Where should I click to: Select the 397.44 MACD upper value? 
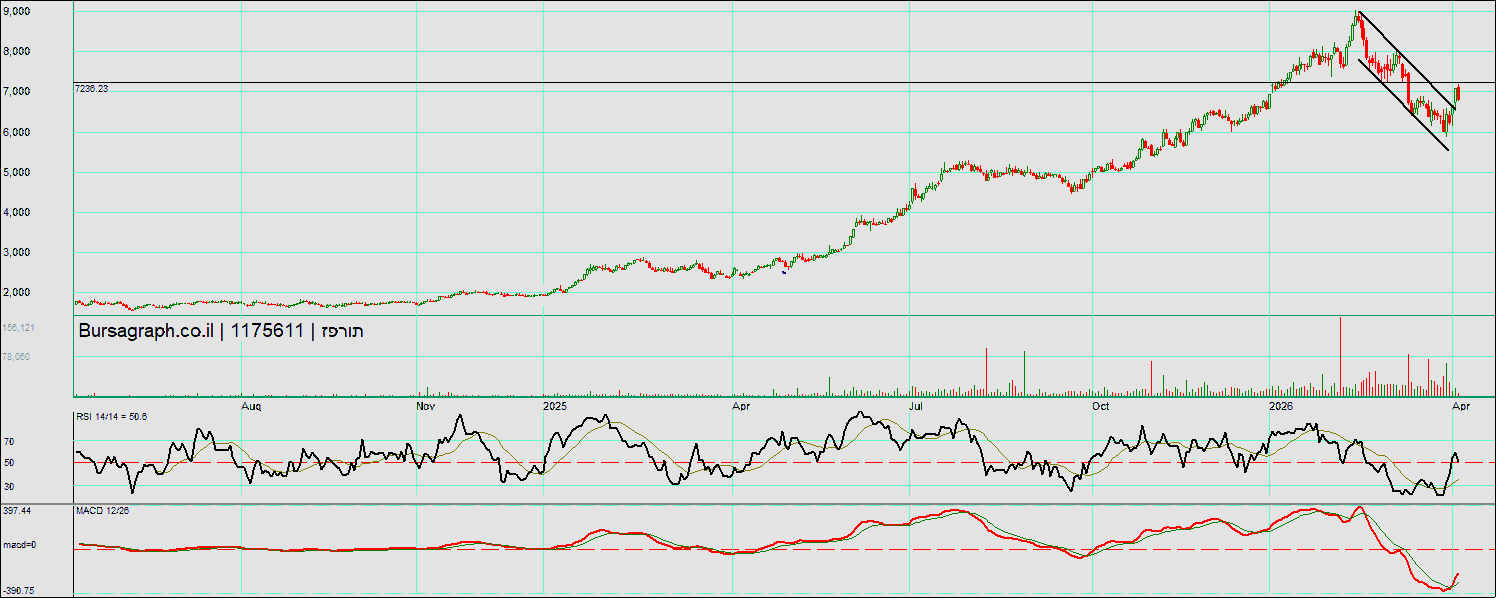(x=17, y=510)
